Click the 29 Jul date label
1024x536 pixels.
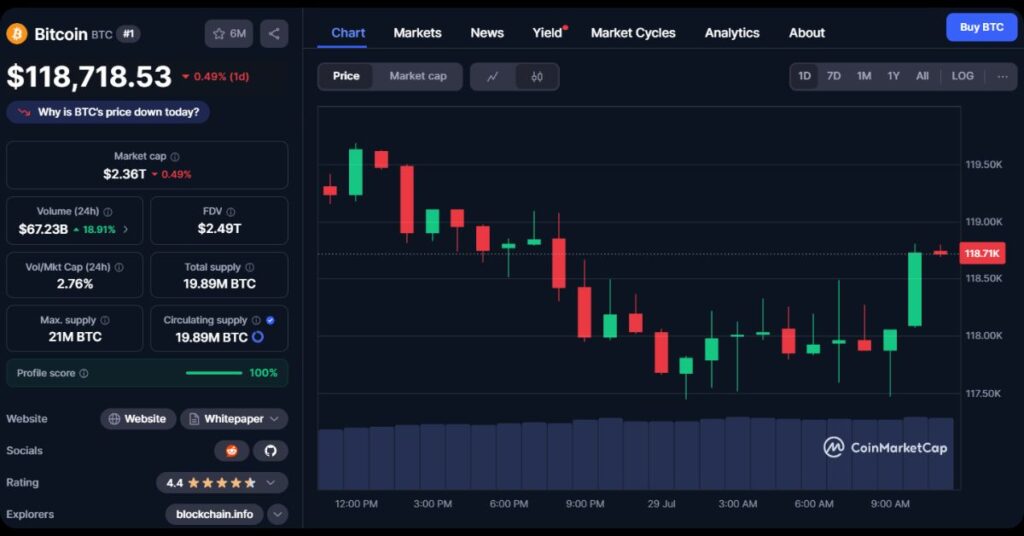(662, 504)
